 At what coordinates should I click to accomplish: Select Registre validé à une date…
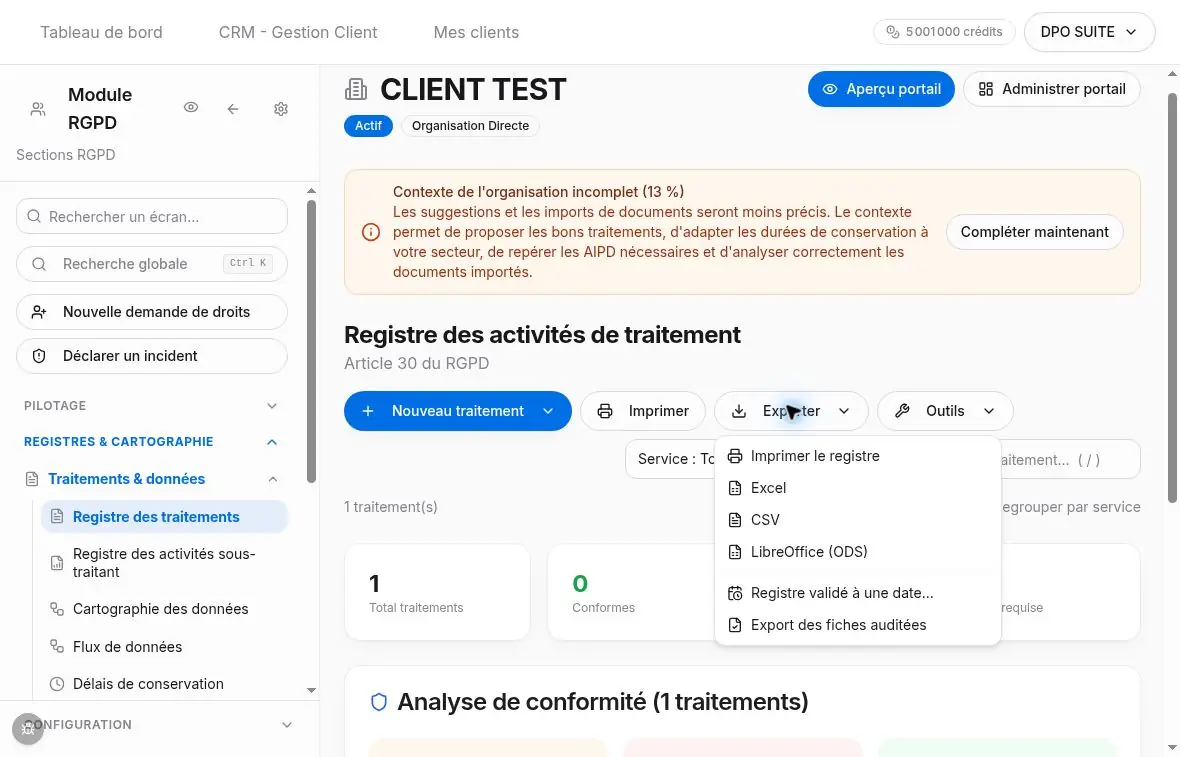click(x=857, y=594)
